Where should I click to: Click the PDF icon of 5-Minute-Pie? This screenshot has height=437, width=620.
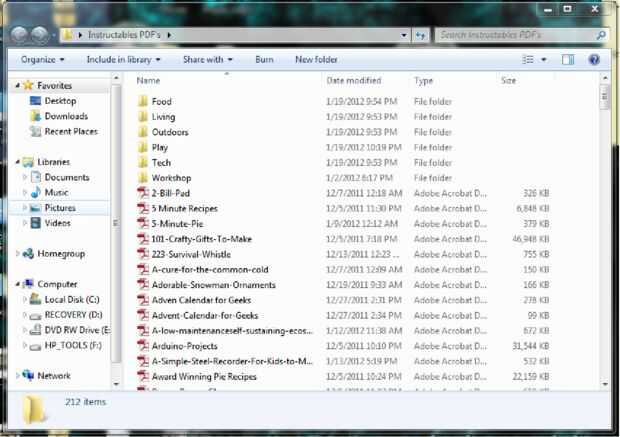(x=143, y=223)
